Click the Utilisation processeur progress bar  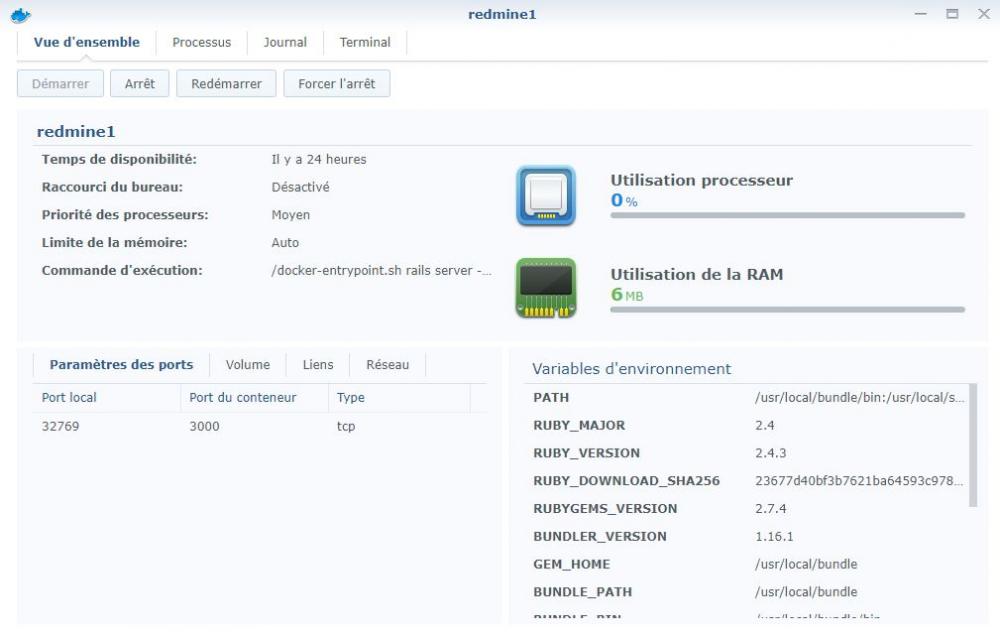pyautogui.click(x=787, y=215)
